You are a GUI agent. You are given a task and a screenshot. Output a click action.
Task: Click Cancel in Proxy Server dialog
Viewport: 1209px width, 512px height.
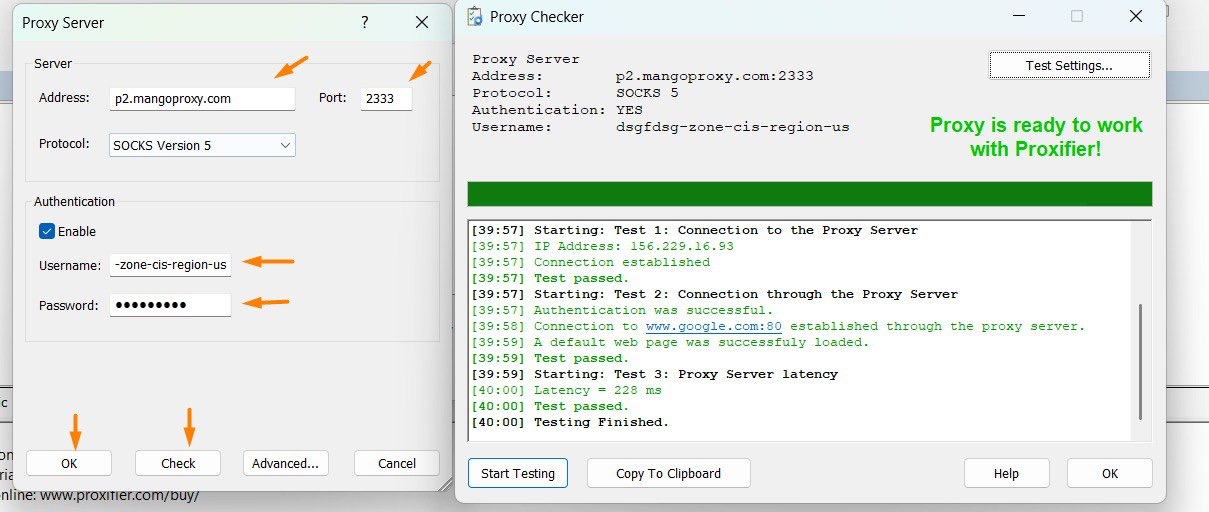[397, 463]
